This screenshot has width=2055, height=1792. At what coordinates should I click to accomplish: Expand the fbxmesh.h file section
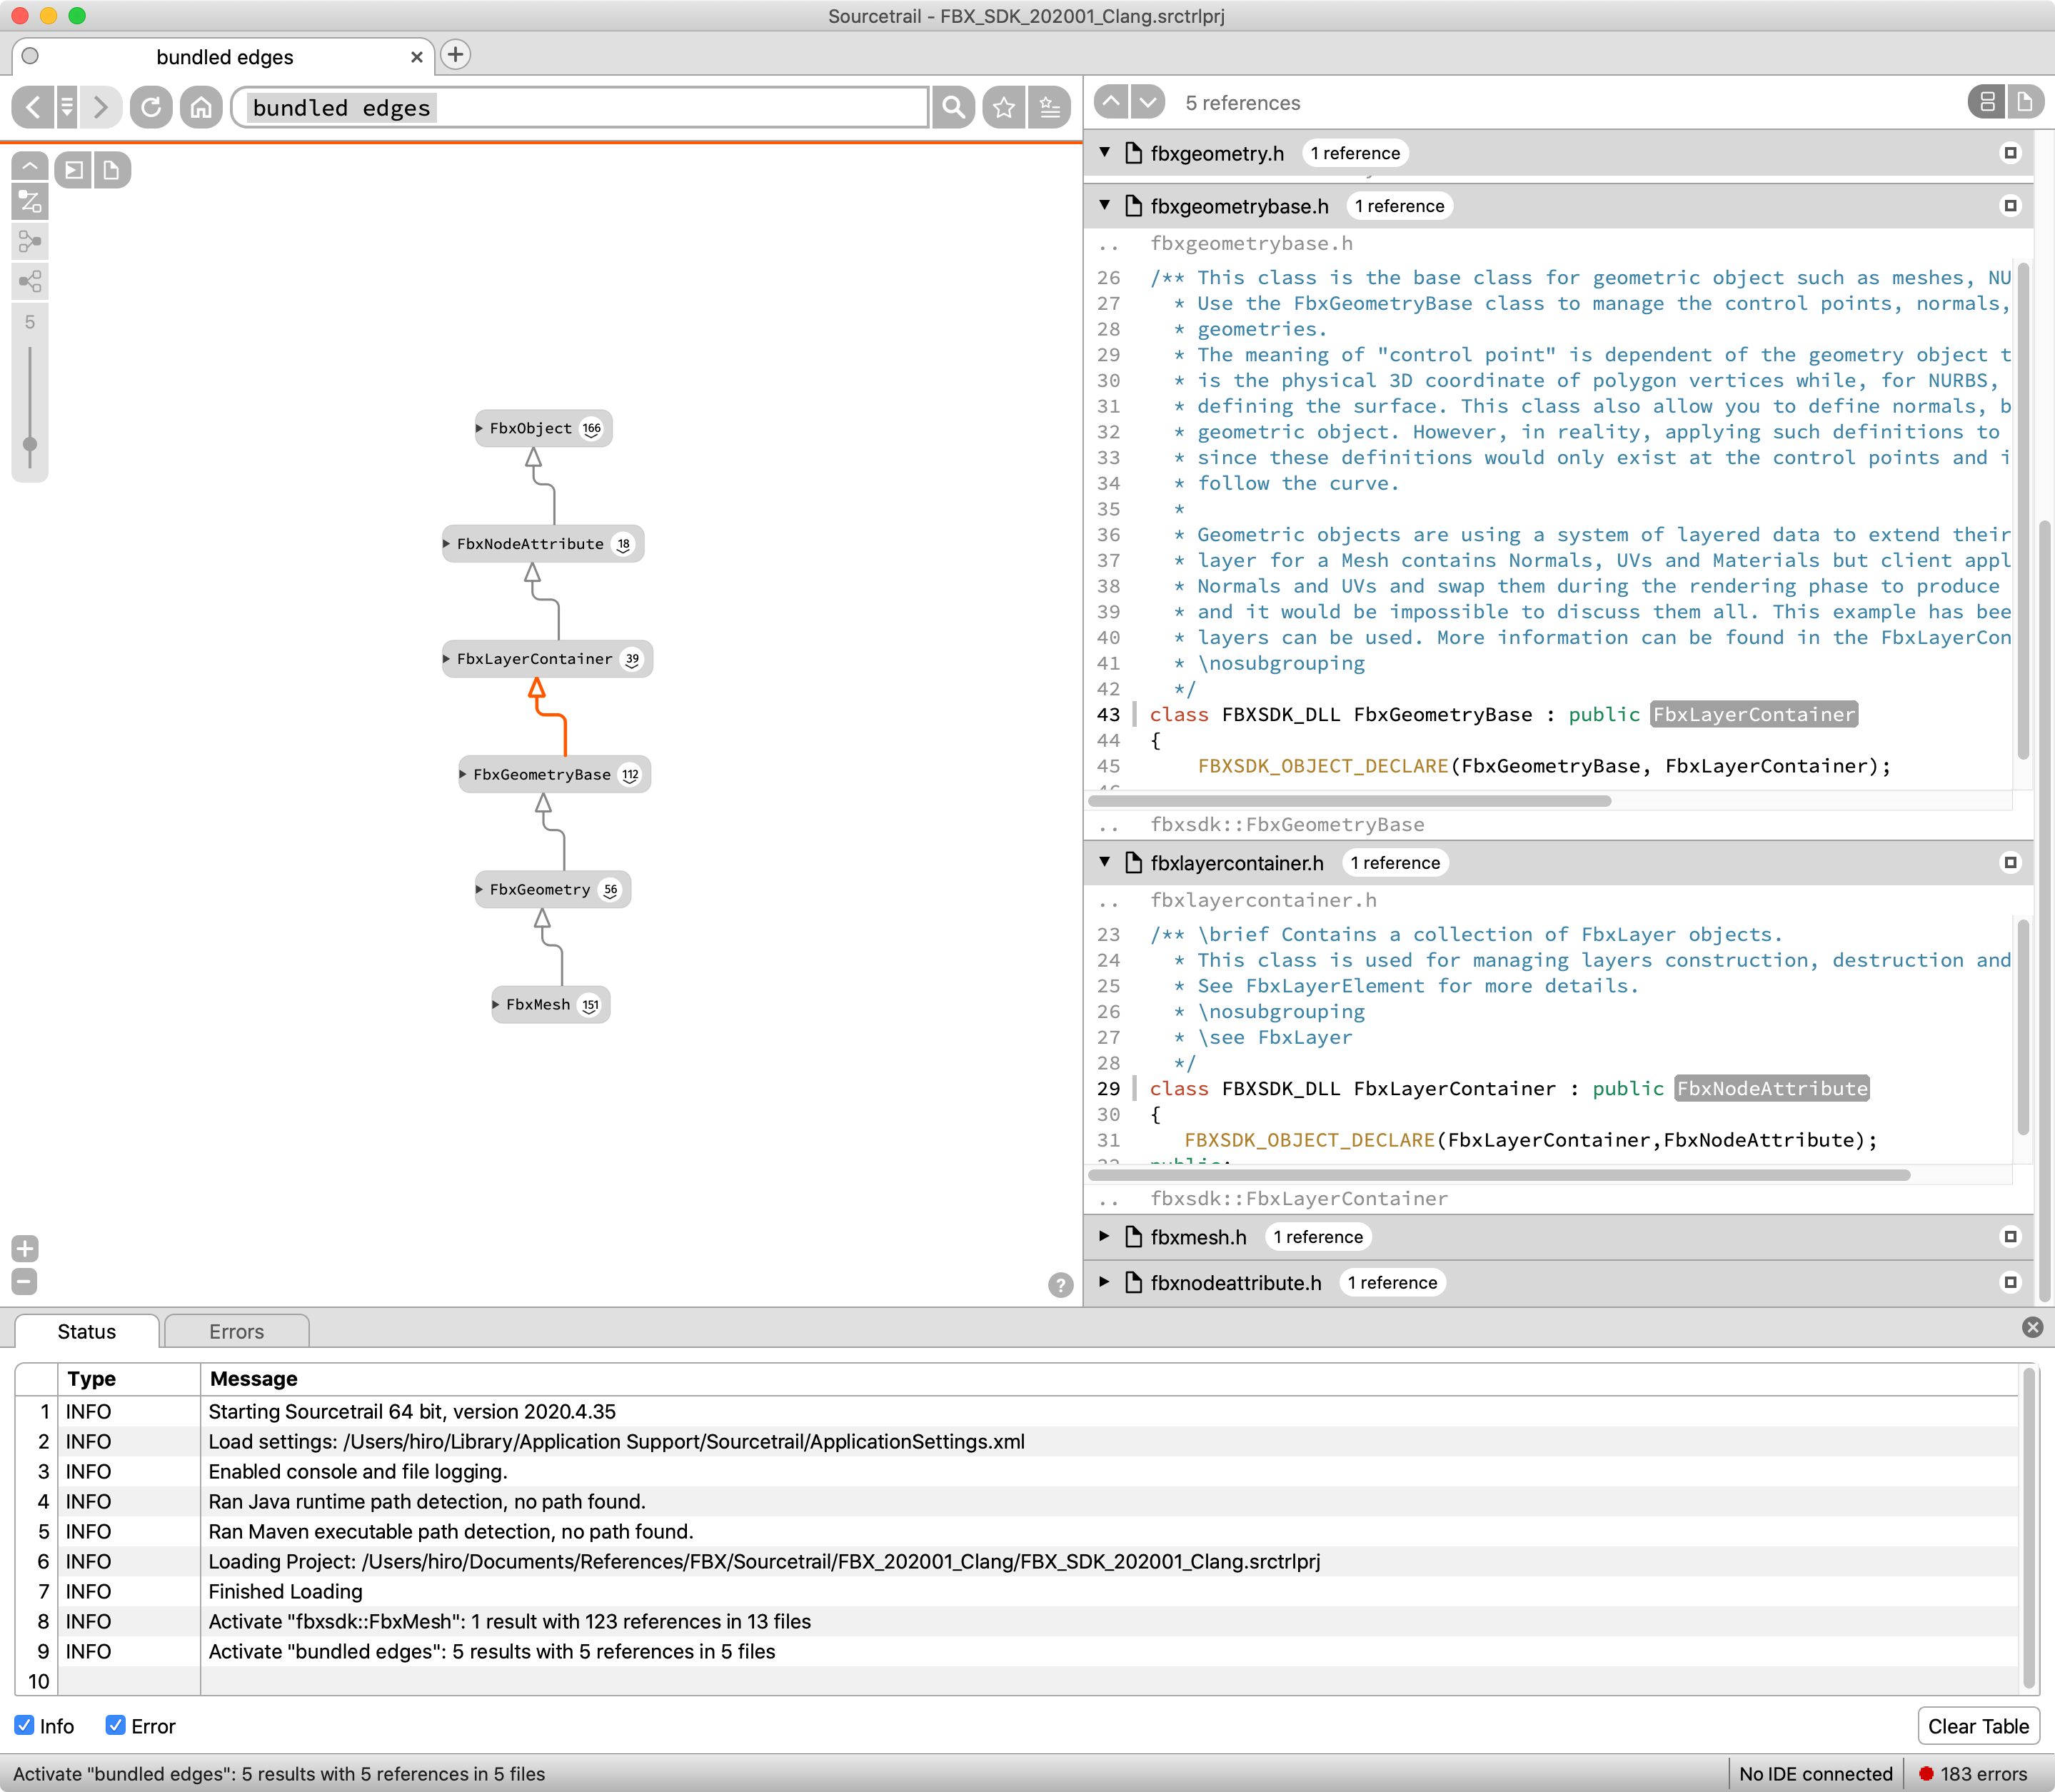1104,1236
